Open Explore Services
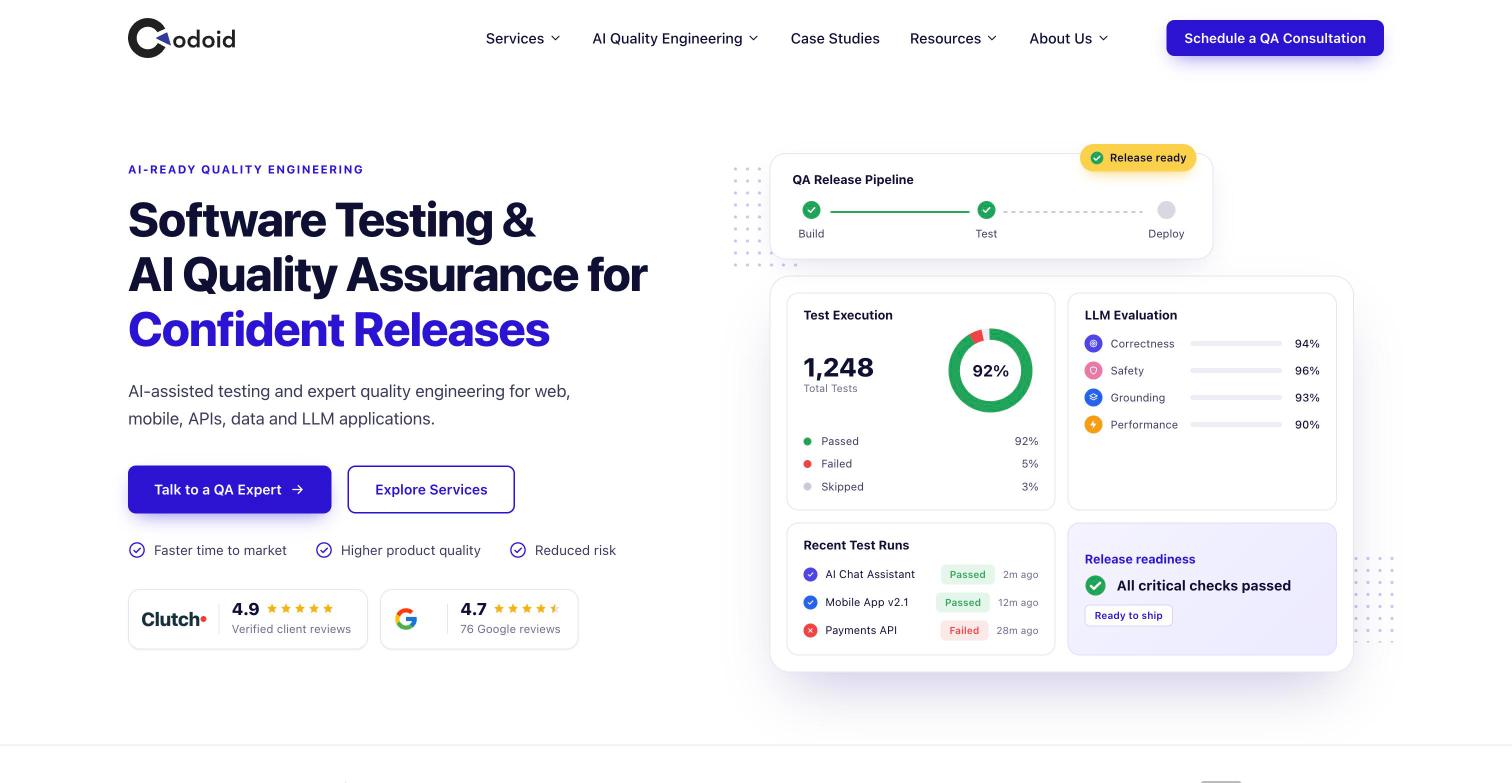Image resolution: width=1512 pixels, height=783 pixels. [x=431, y=489]
